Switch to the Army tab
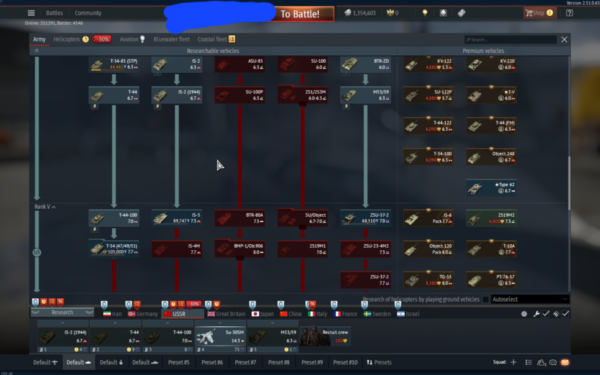Screen dimensions: 600x375 coord(39,39)
